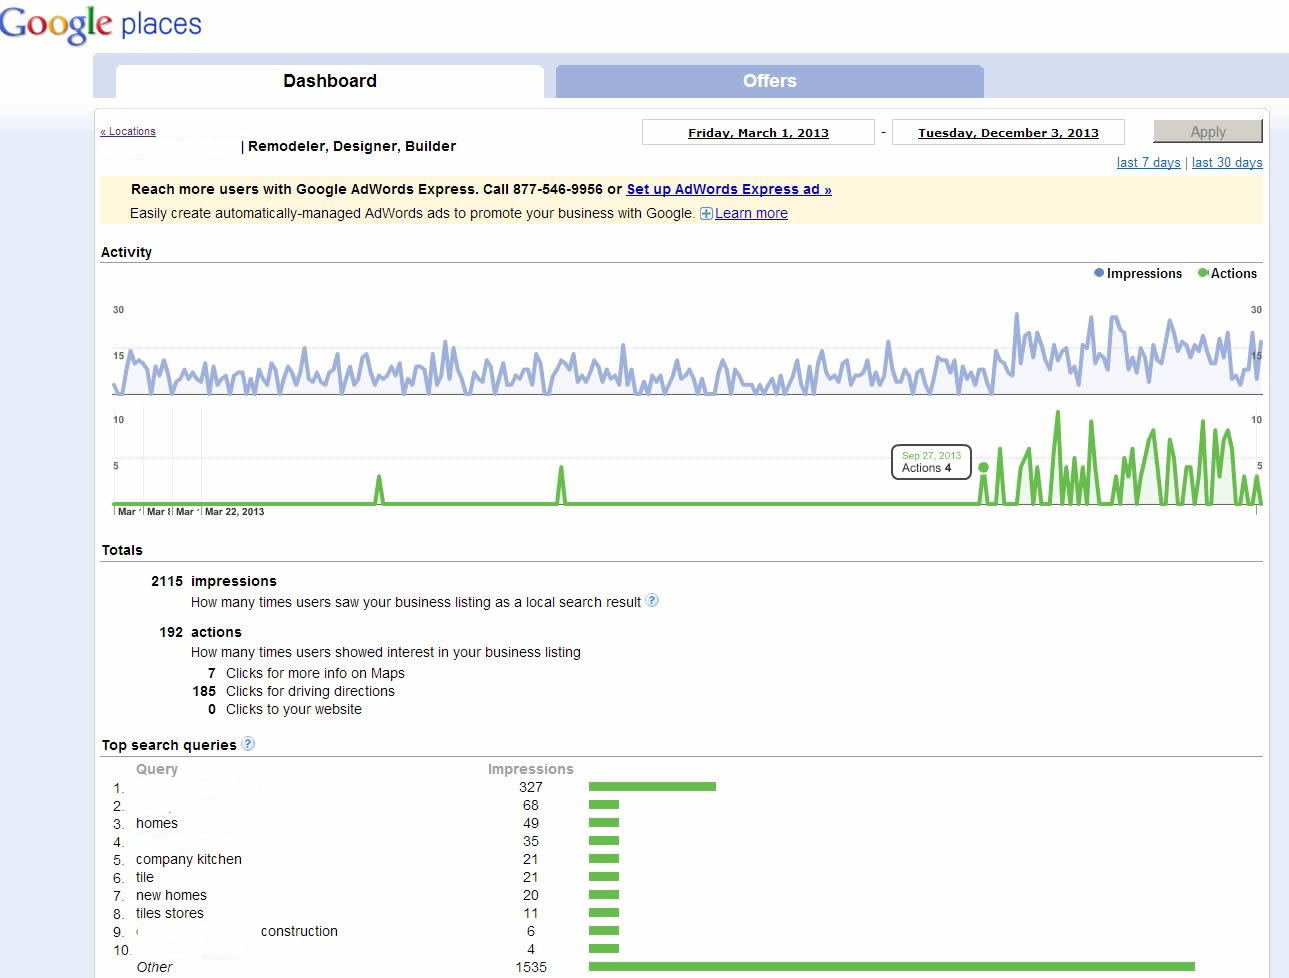The width and height of the screenshot is (1289, 978).
Task: Click the 'Other' query row label
Action: coord(154,967)
